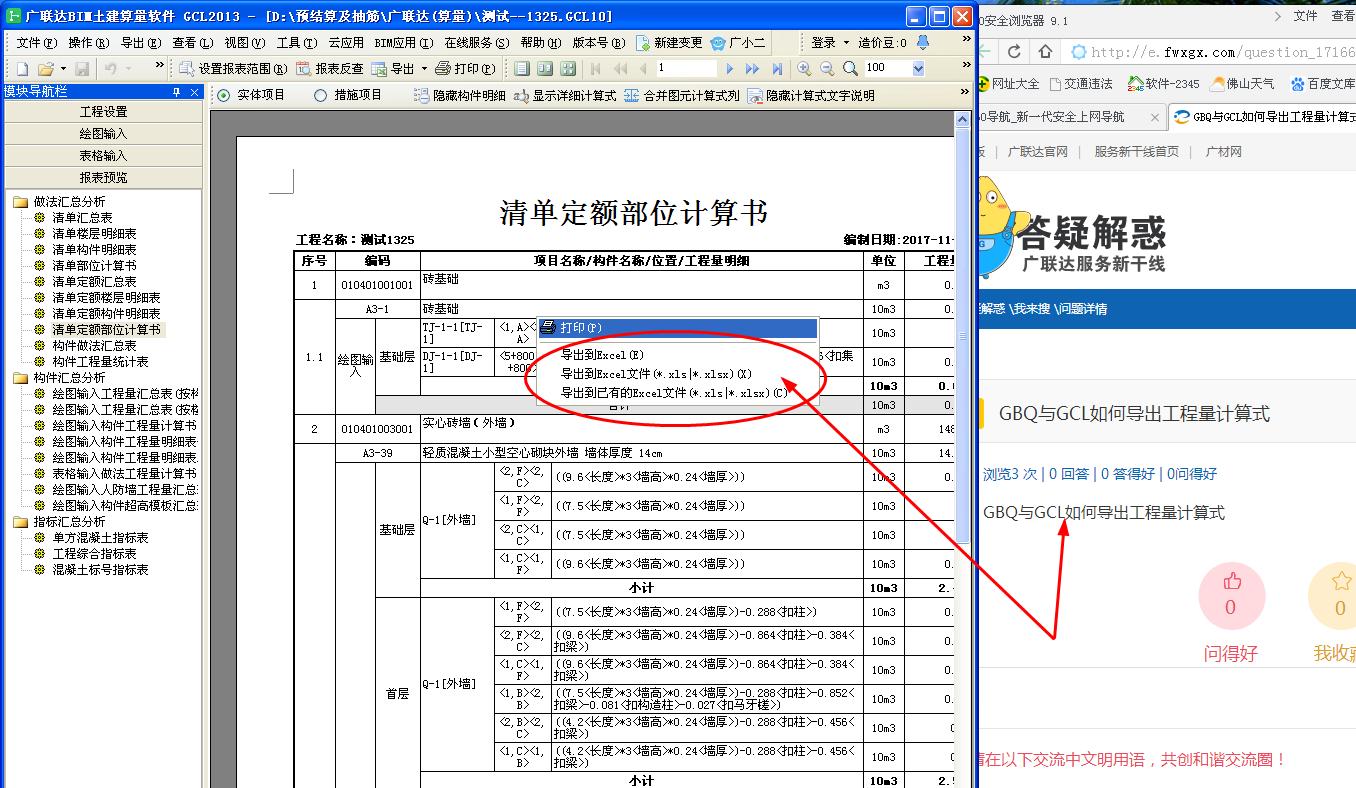This screenshot has height=788, width=1356.
Task: Toggle 合并图元计算式列 option
Action: click(x=682, y=95)
